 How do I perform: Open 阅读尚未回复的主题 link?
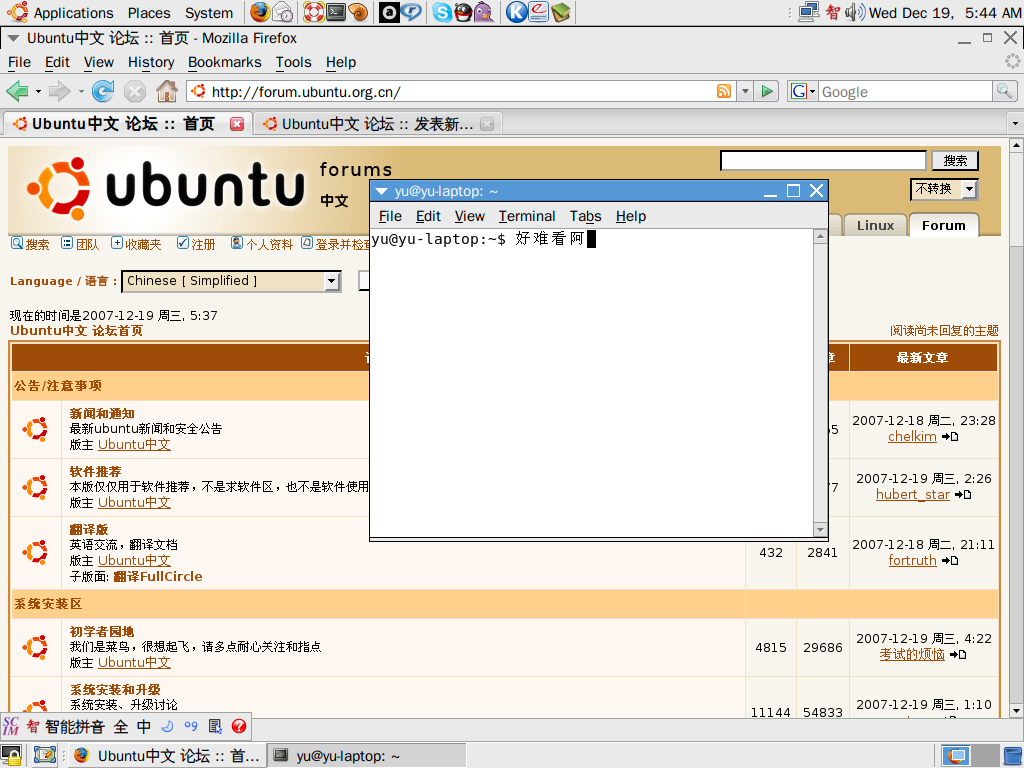pos(944,330)
